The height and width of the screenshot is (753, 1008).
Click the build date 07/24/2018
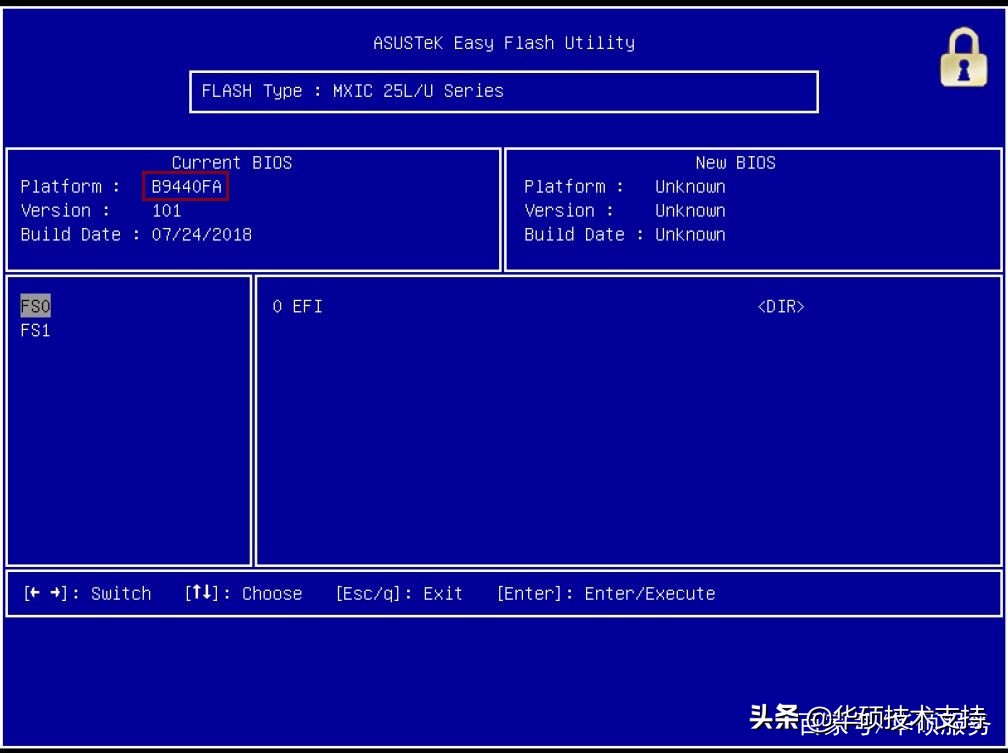[x=201, y=234]
